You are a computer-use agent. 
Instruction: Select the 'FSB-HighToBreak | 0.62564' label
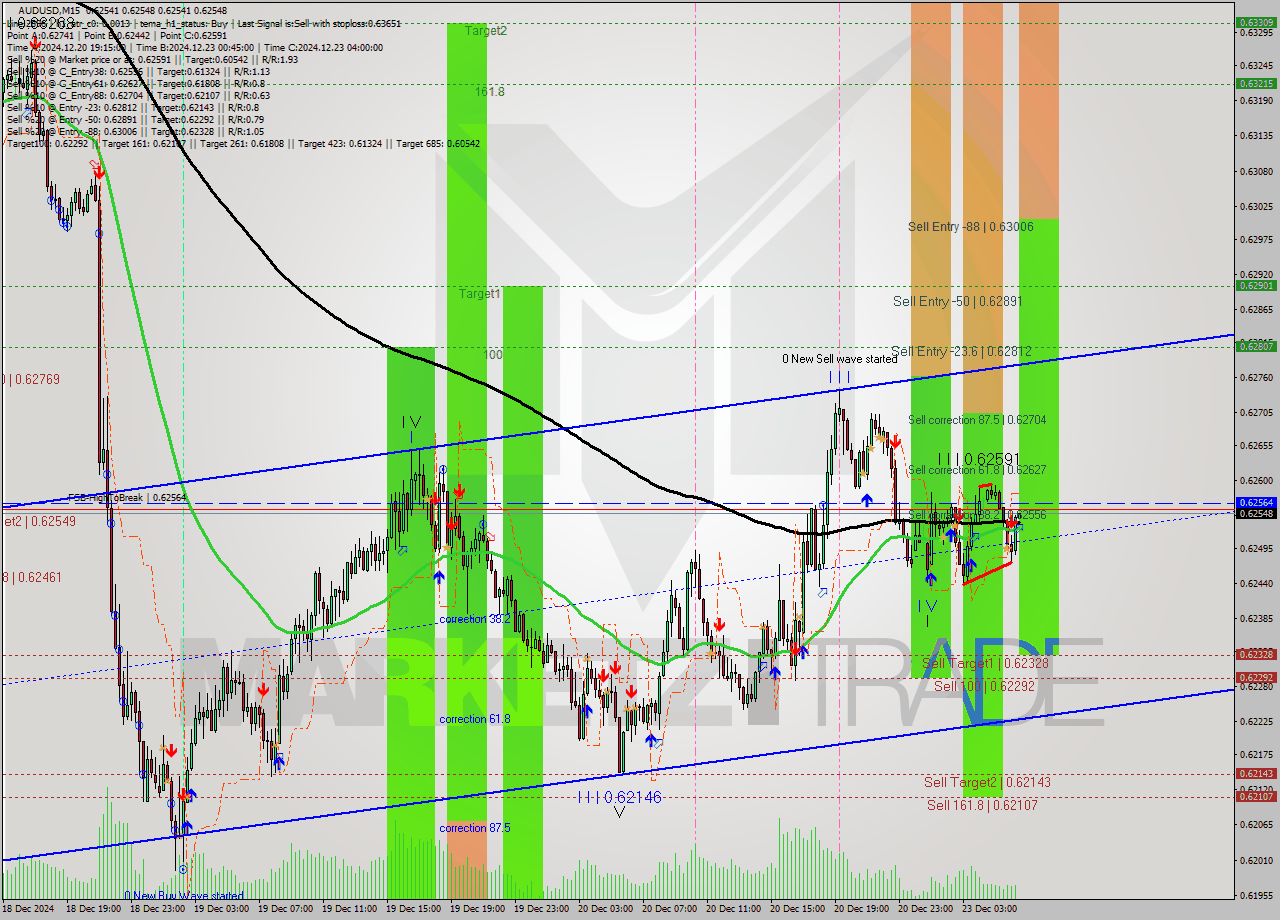click(127, 497)
